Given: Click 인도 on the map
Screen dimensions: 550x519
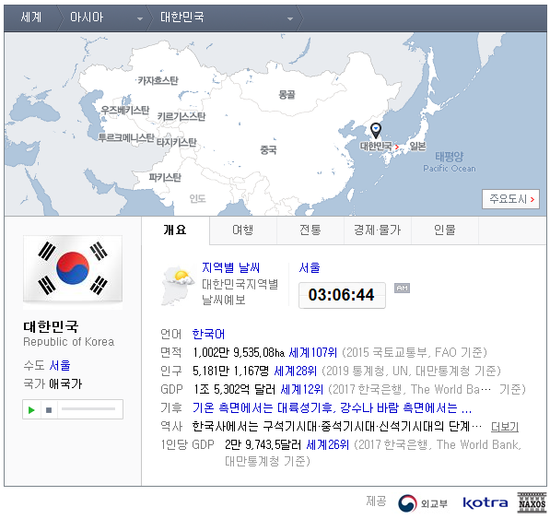Looking at the screenshot, I should [197, 199].
